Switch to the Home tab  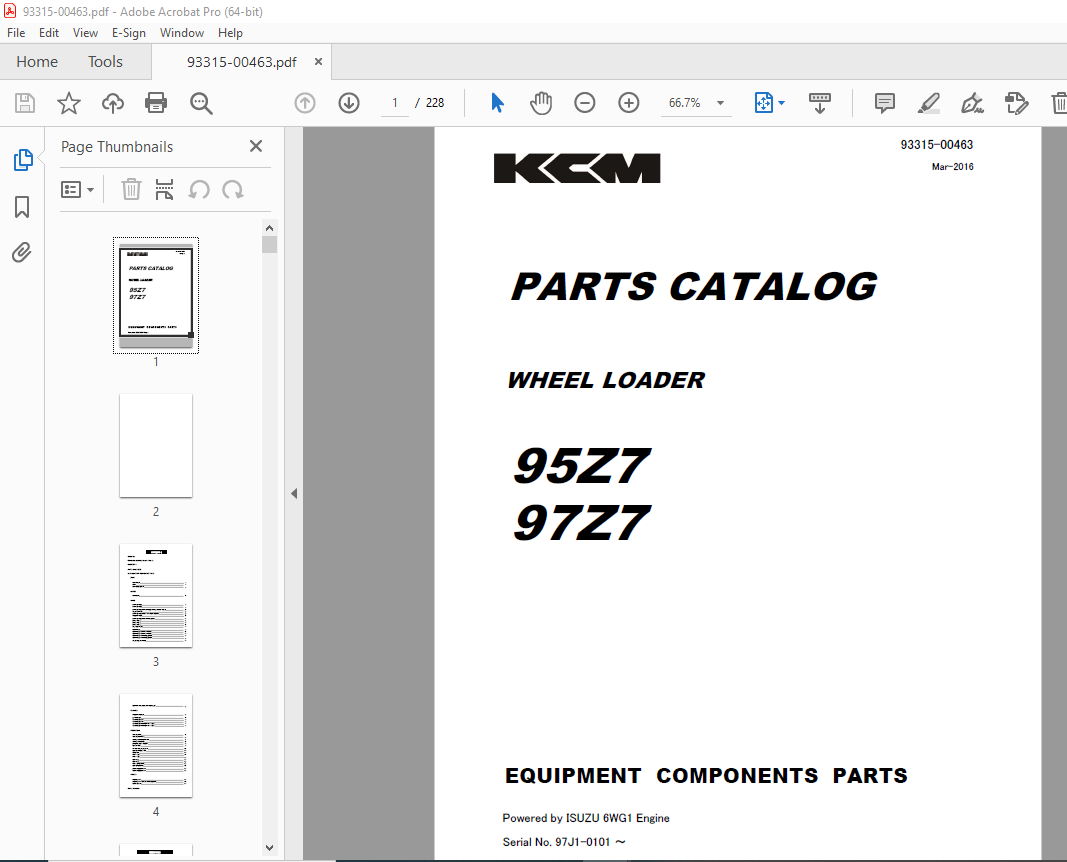pos(37,62)
